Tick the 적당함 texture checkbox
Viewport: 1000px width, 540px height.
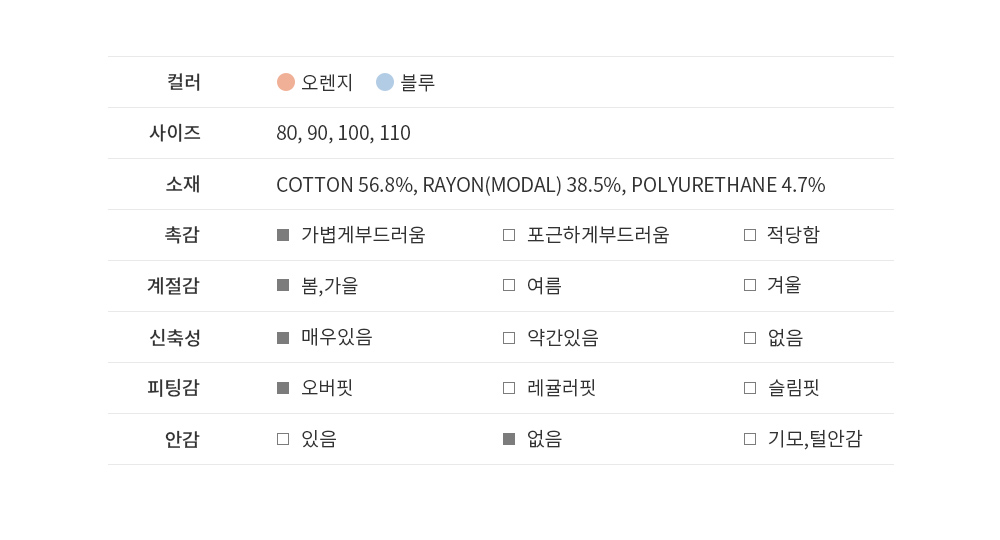[x=750, y=235]
